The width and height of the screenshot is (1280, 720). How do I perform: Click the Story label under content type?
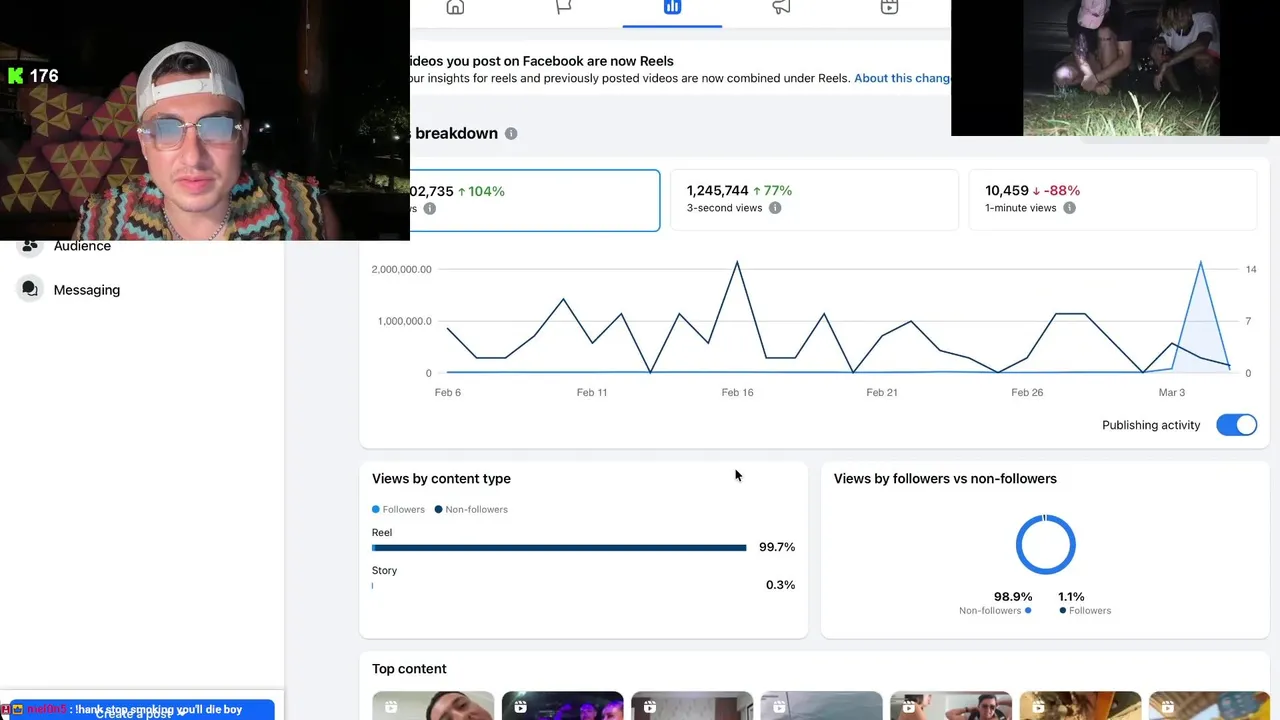point(384,571)
